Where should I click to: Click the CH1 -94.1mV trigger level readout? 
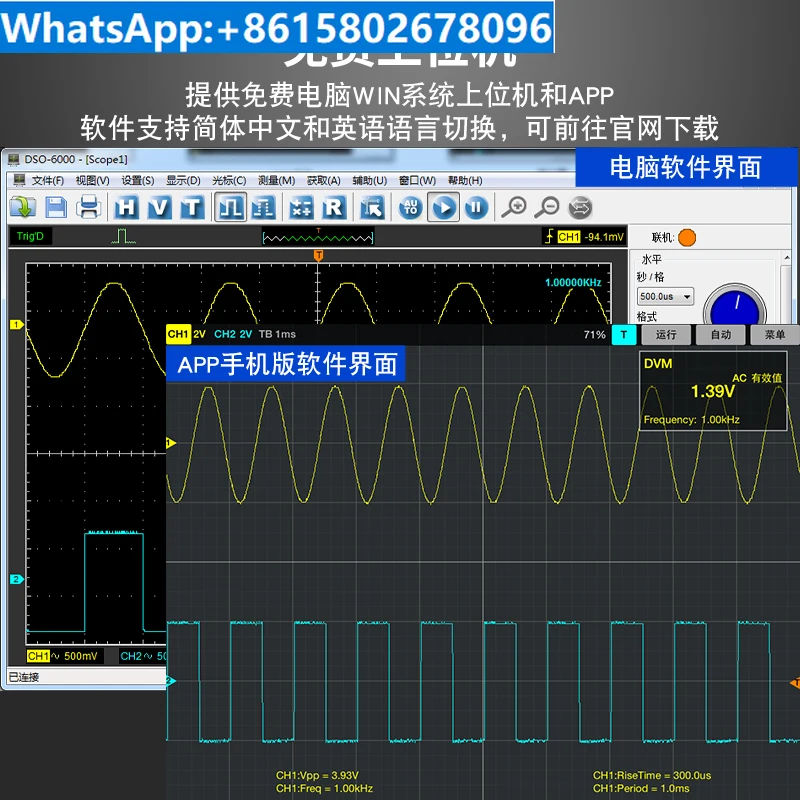point(585,237)
